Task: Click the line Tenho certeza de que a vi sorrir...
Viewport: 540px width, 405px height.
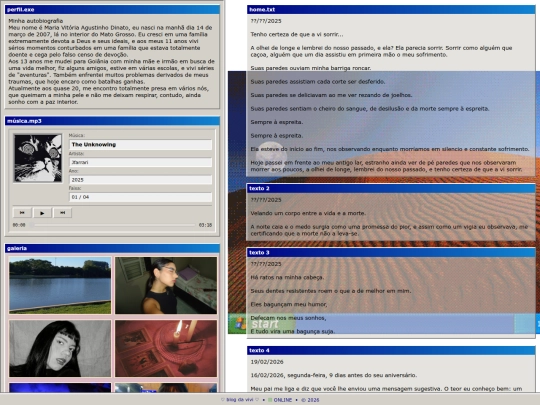Action: [x=297, y=34]
